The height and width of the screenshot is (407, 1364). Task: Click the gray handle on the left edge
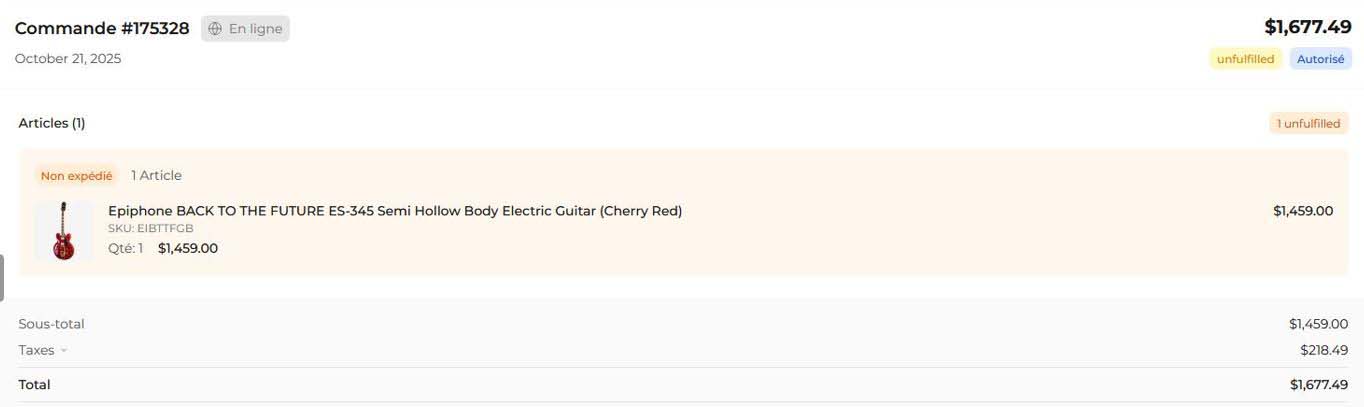tap(2, 278)
